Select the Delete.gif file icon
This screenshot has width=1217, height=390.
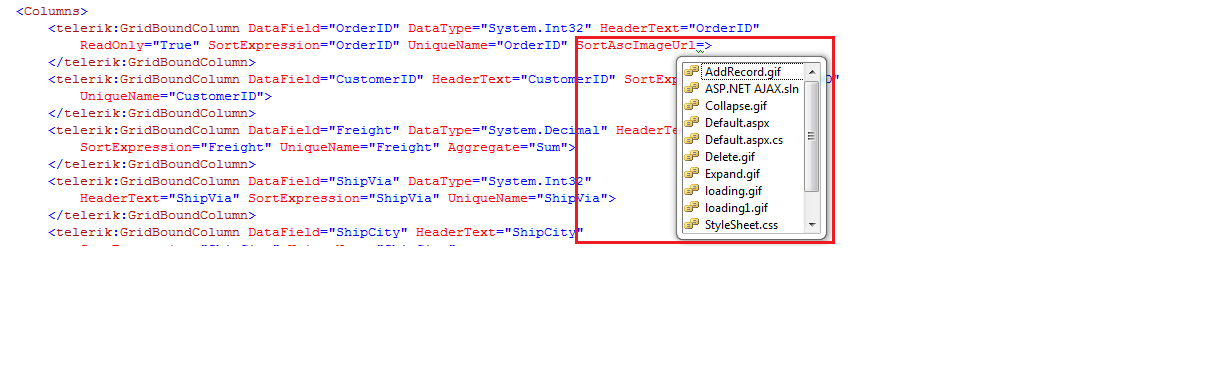click(692, 157)
